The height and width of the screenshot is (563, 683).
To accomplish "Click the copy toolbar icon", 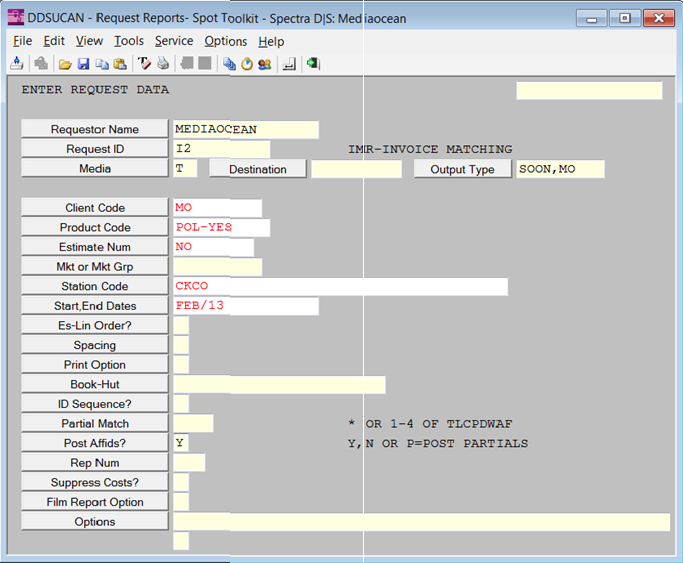I will click(102, 64).
